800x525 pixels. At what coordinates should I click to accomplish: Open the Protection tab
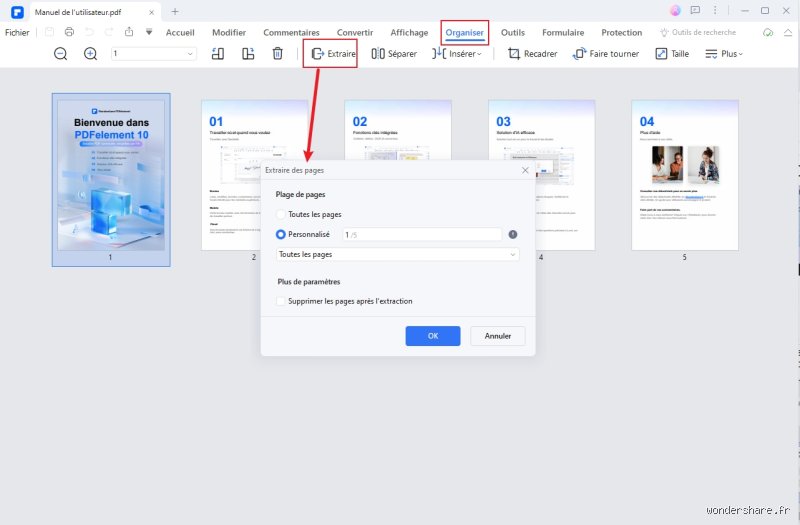[x=621, y=32]
